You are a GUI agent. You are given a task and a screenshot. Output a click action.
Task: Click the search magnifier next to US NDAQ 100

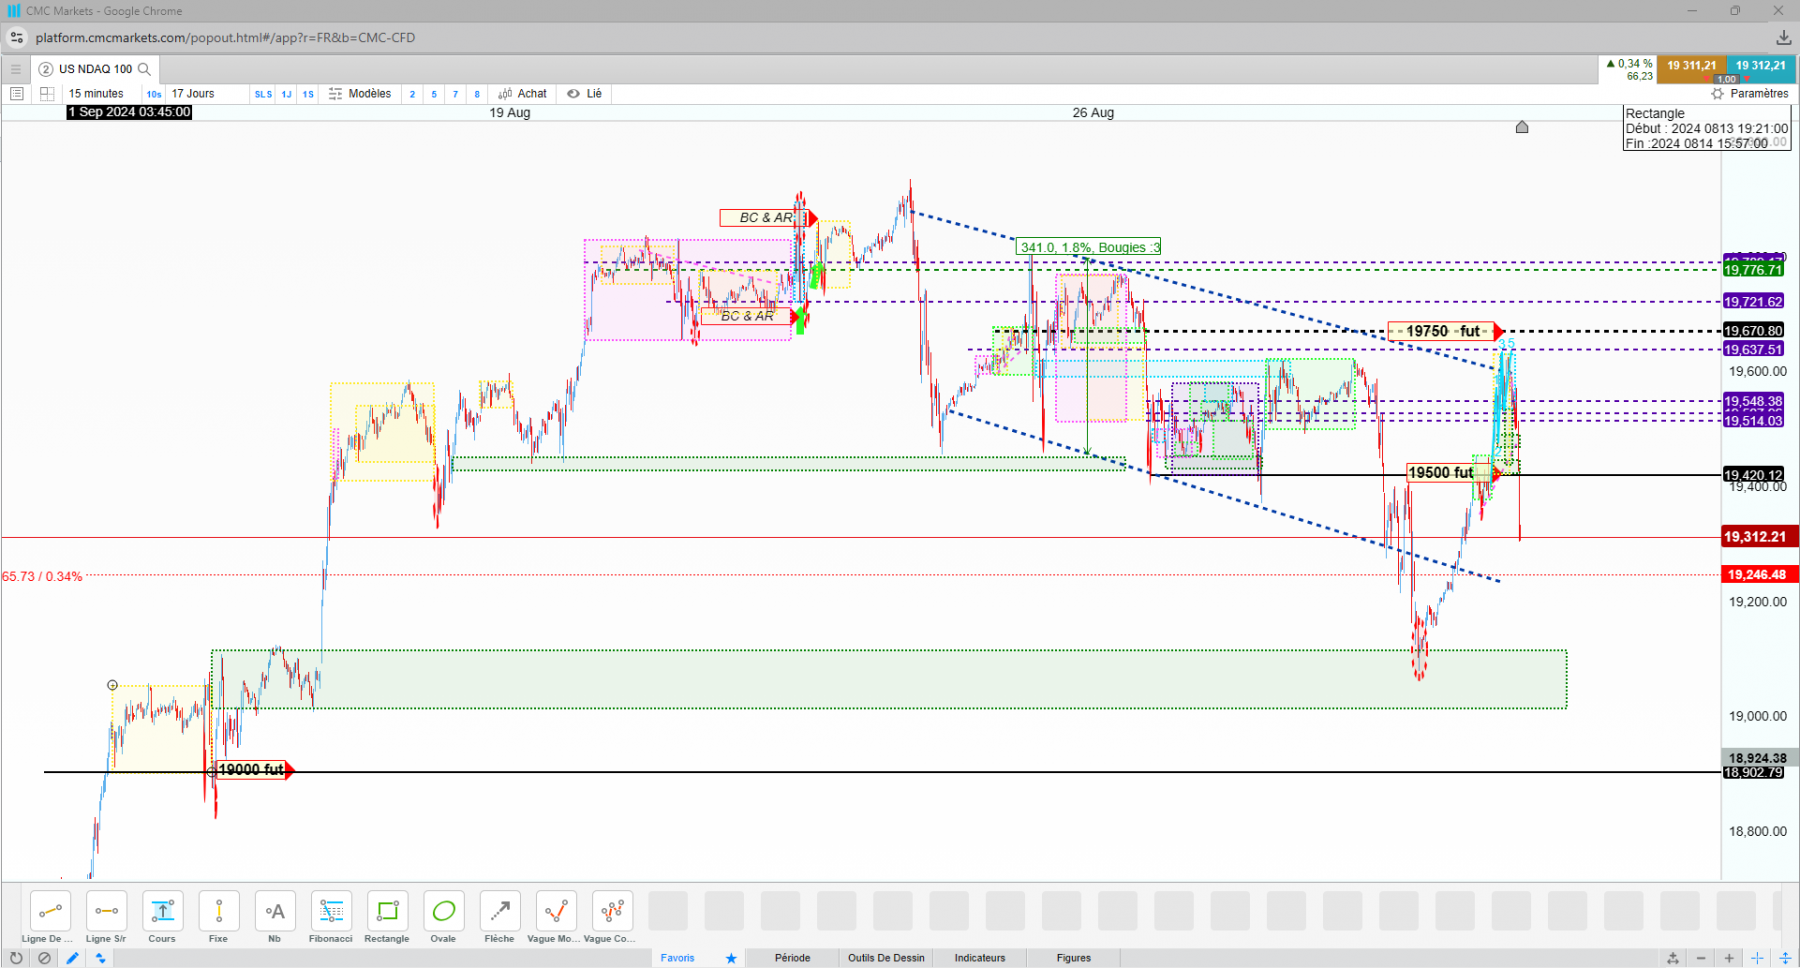[144, 69]
